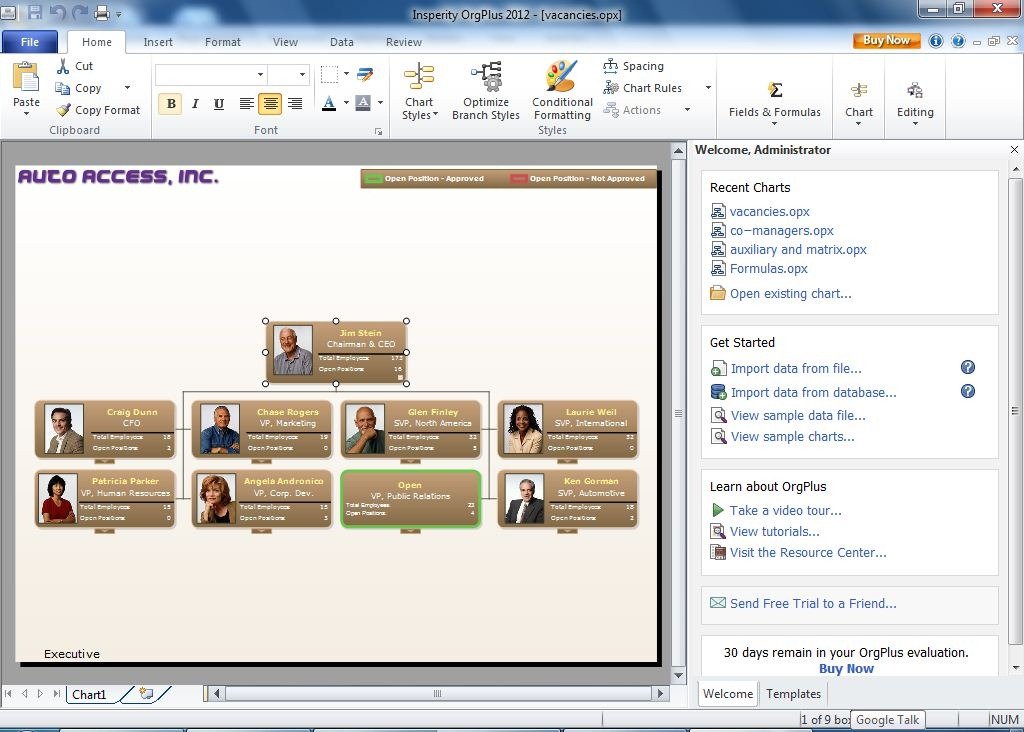Select the Craig Dunn CFO box
The image size is (1024, 732).
pyautogui.click(x=105, y=429)
